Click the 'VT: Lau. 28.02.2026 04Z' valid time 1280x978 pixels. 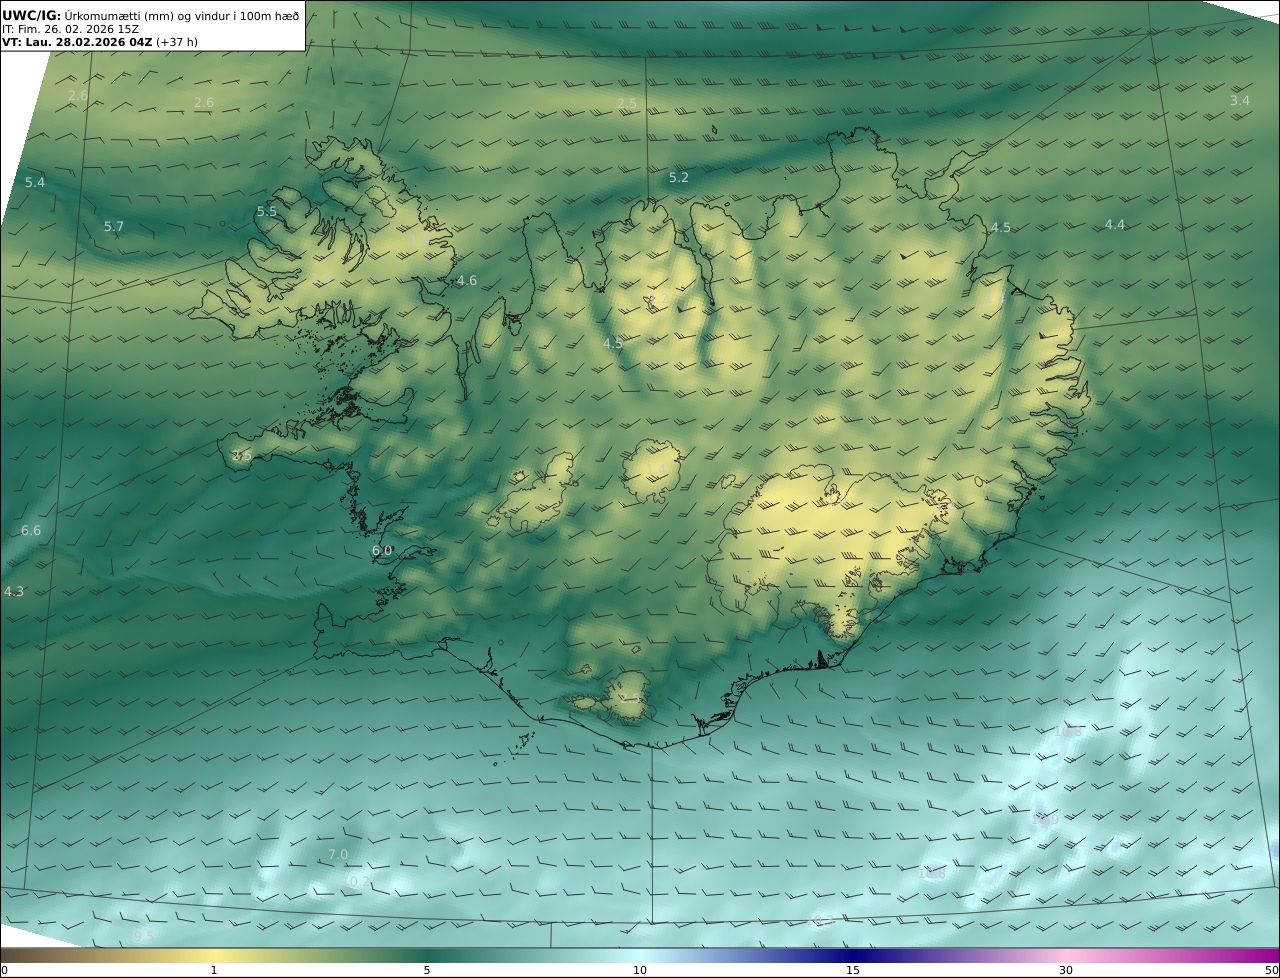(76, 43)
